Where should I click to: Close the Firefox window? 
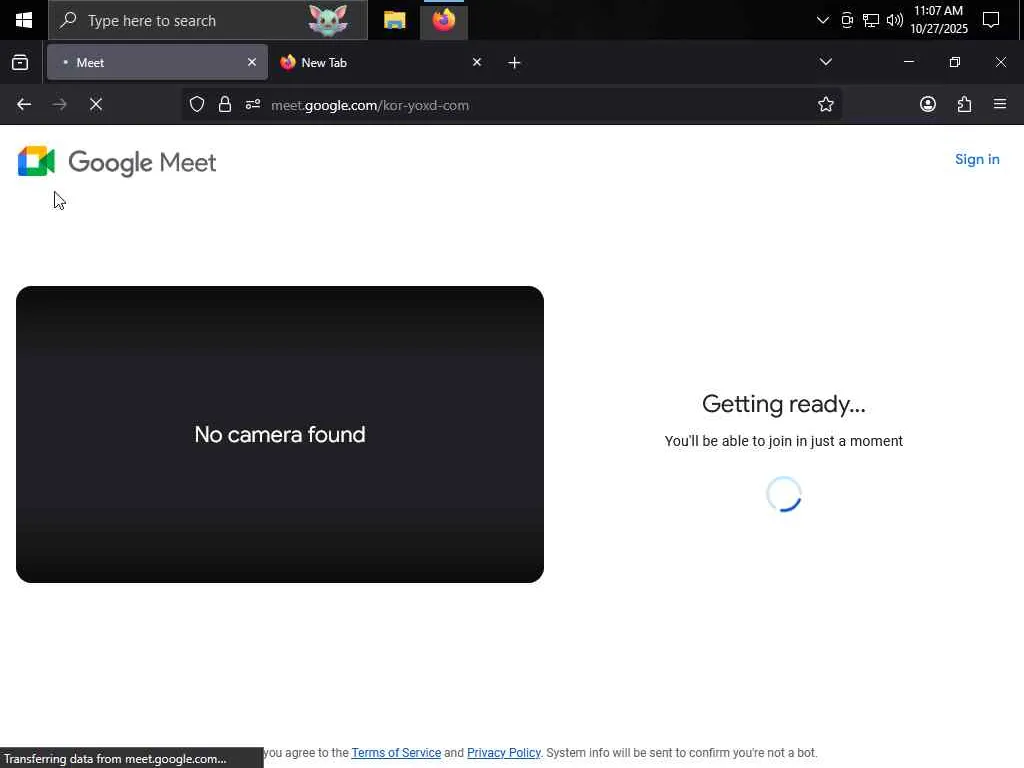(x=1000, y=62)
